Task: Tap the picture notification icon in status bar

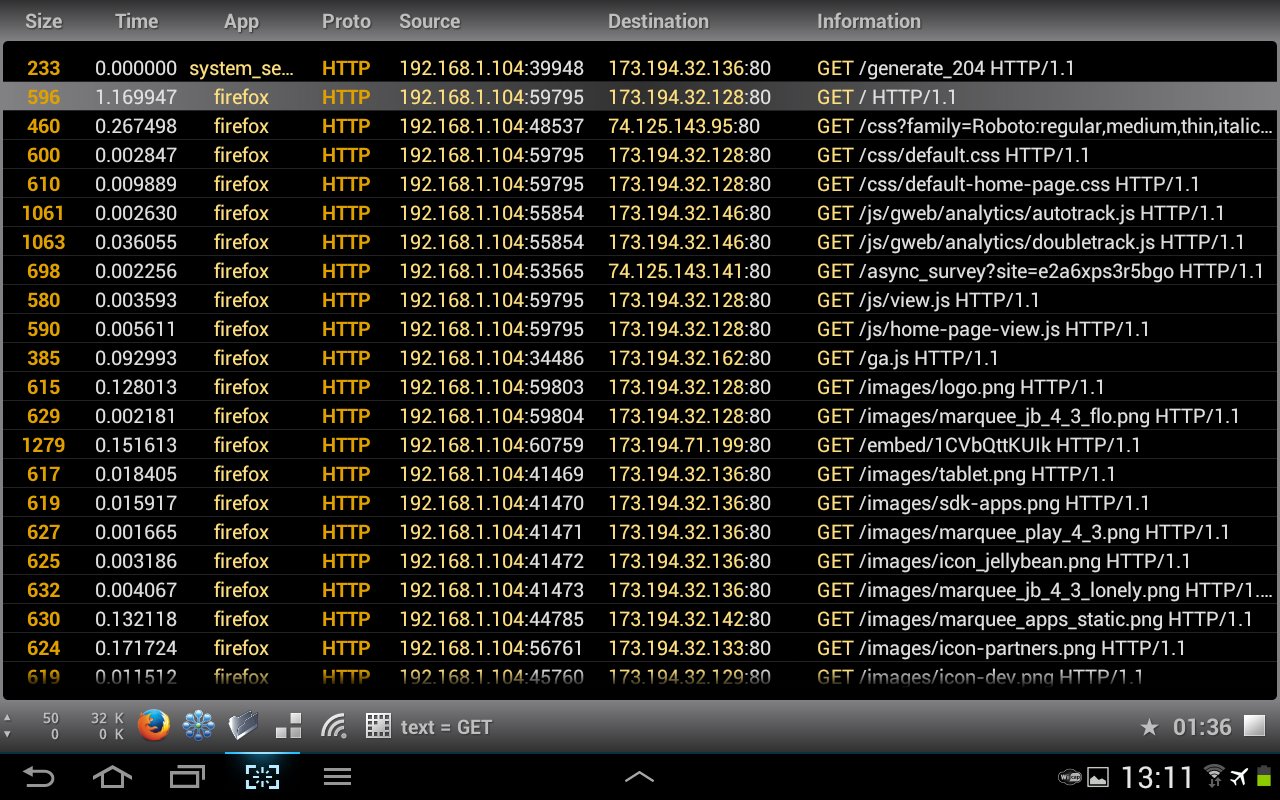Action: 1098,777
